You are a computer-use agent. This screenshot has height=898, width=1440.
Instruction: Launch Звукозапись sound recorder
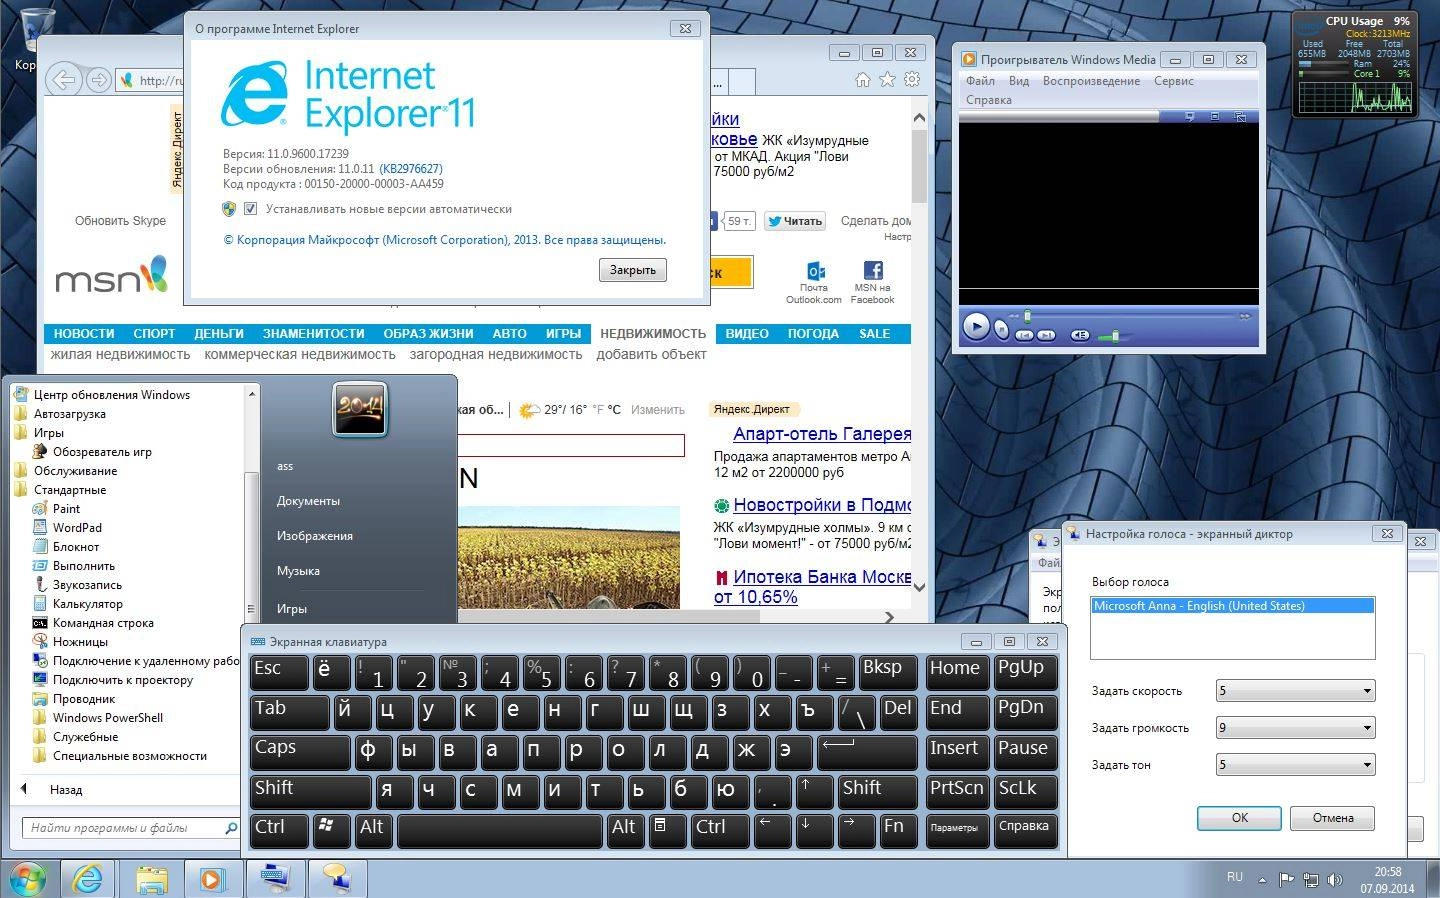[87, 584]
